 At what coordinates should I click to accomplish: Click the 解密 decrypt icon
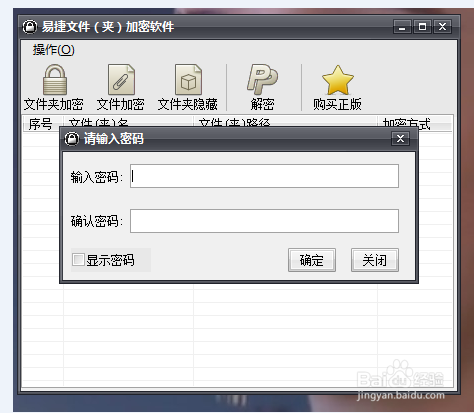point(262,79)
